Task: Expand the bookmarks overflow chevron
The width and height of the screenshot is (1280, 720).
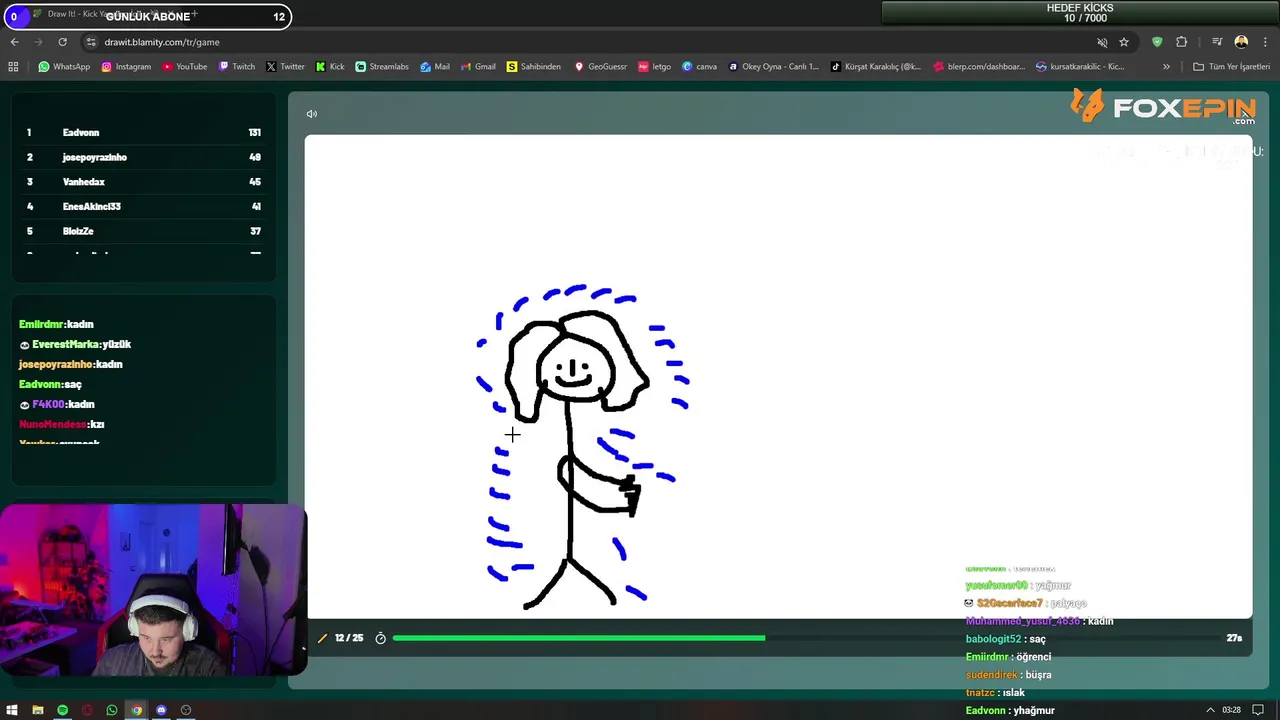Action: pyautogui.click(x=1166, y=67)
